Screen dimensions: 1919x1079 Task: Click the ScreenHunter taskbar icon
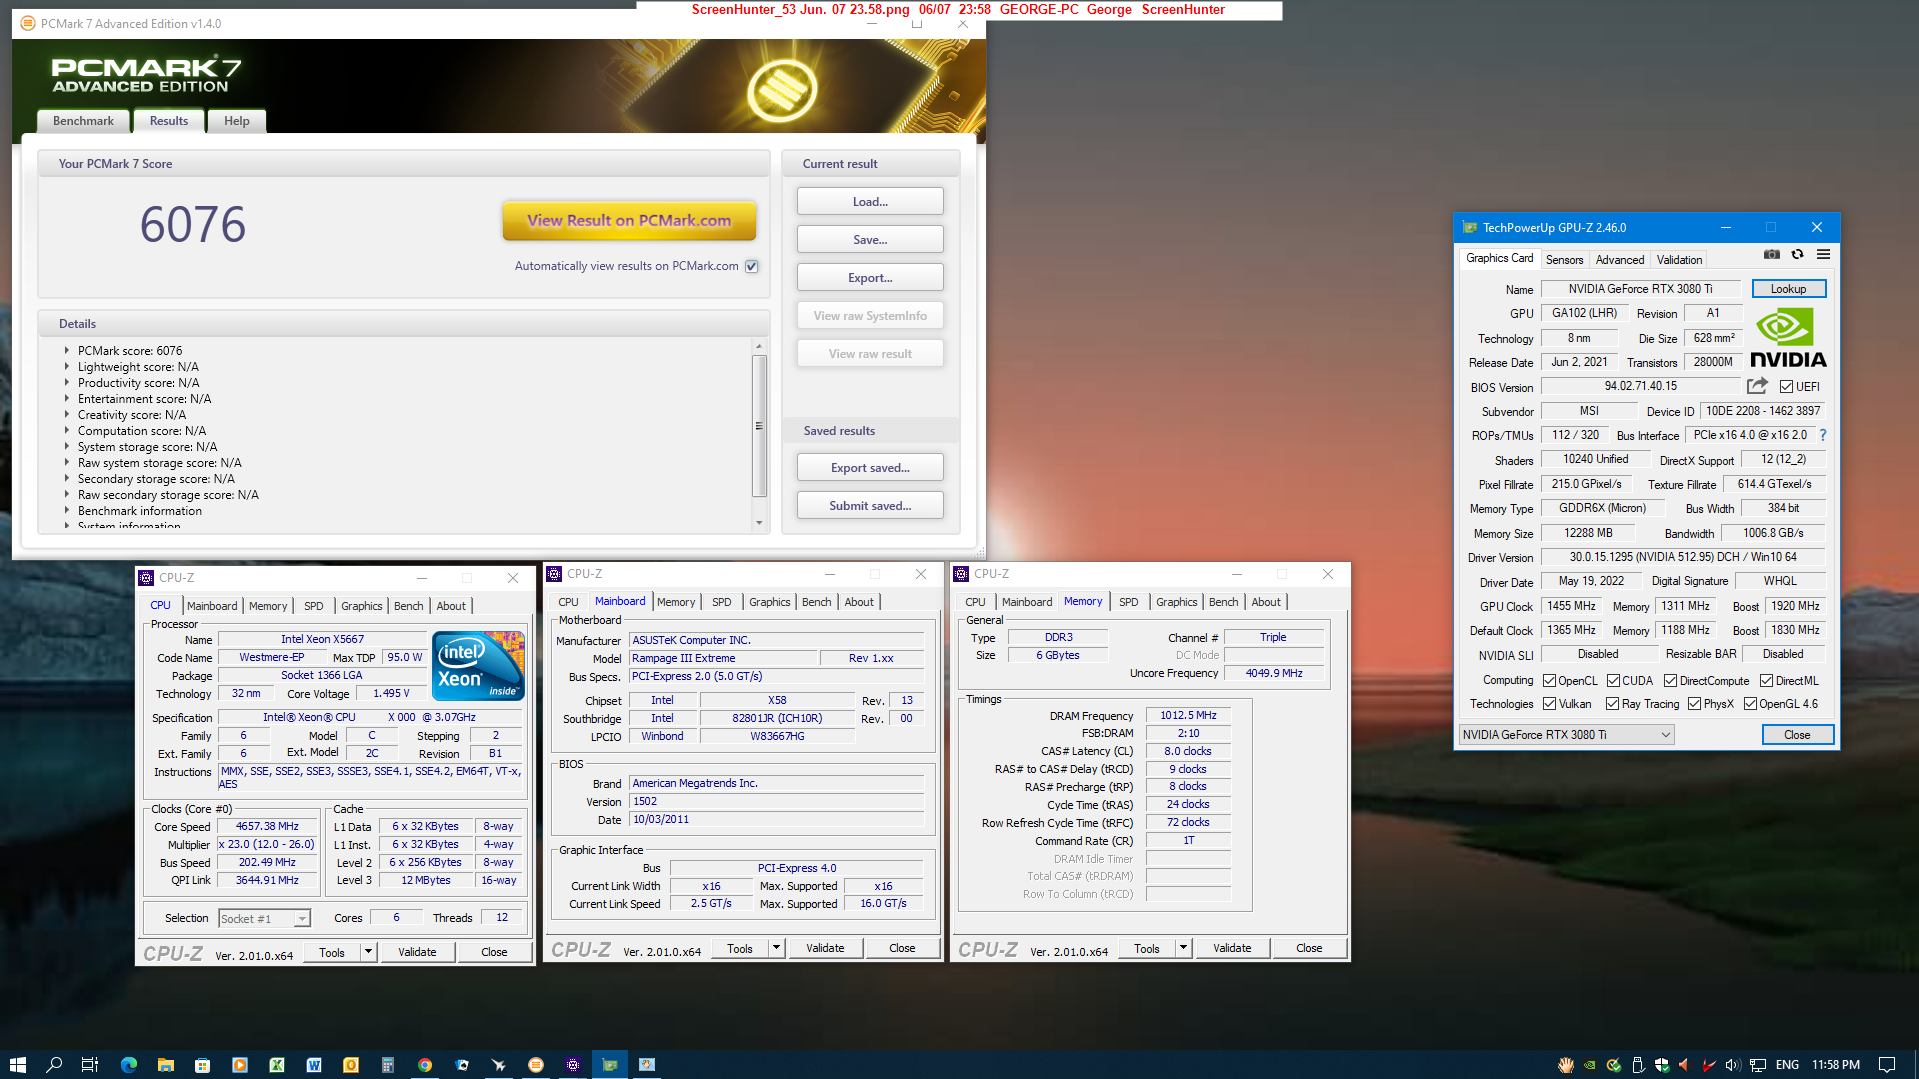(x=647, y=1065)
